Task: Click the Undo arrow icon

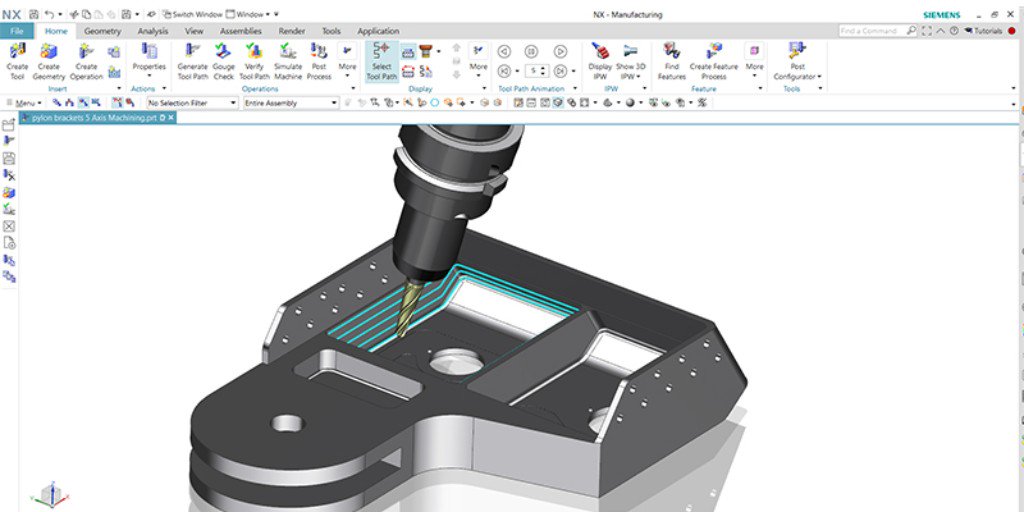Action: coord(50,14)
